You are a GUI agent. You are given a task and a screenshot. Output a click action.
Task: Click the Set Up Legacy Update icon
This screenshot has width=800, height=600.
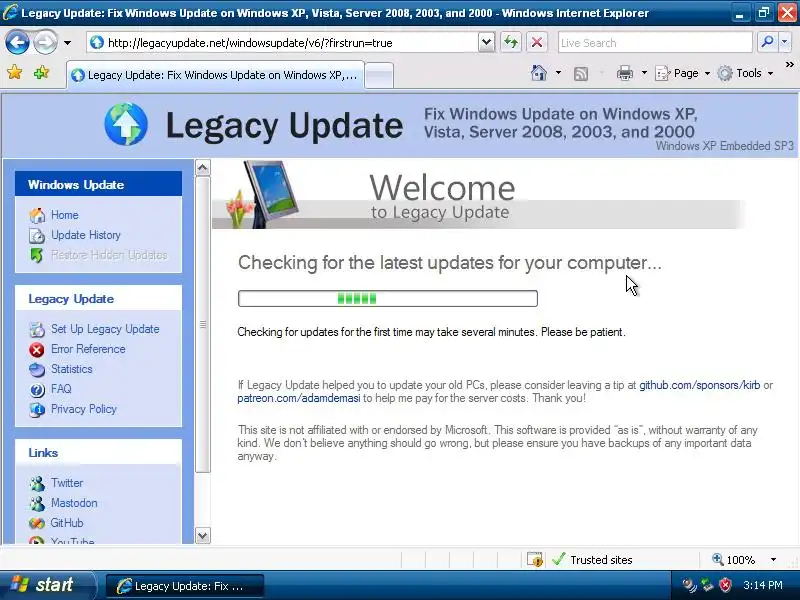(x=37, y=330)
